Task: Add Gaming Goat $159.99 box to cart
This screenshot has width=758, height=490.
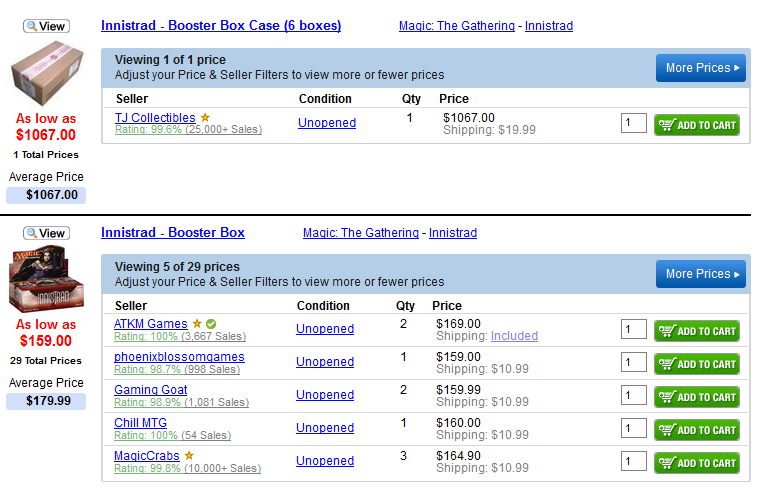Action: click(x=697, y=397)
